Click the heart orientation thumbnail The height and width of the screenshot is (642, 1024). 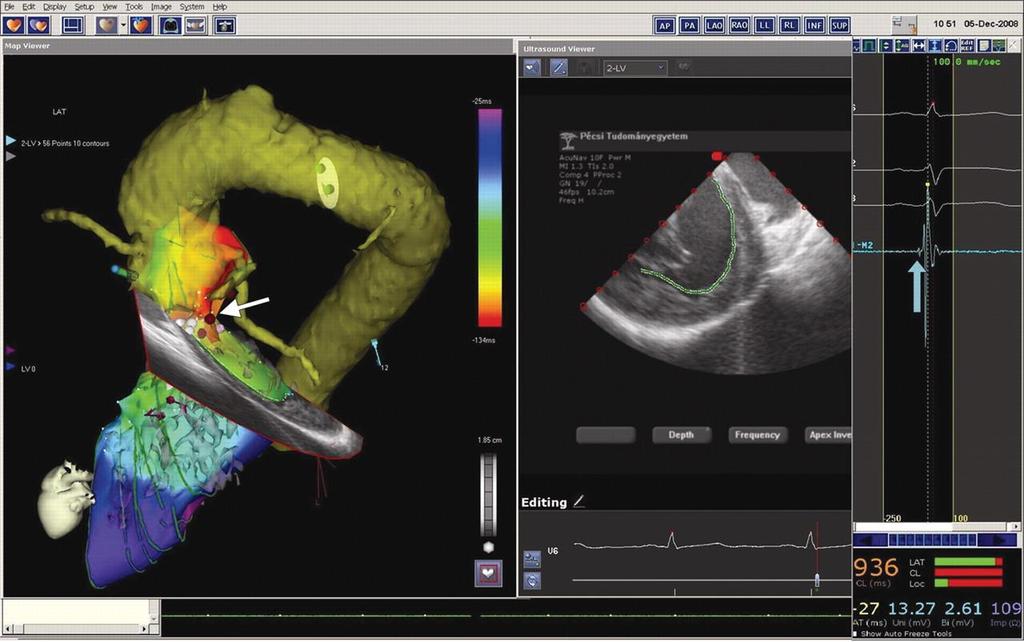[x=67, y=498]
